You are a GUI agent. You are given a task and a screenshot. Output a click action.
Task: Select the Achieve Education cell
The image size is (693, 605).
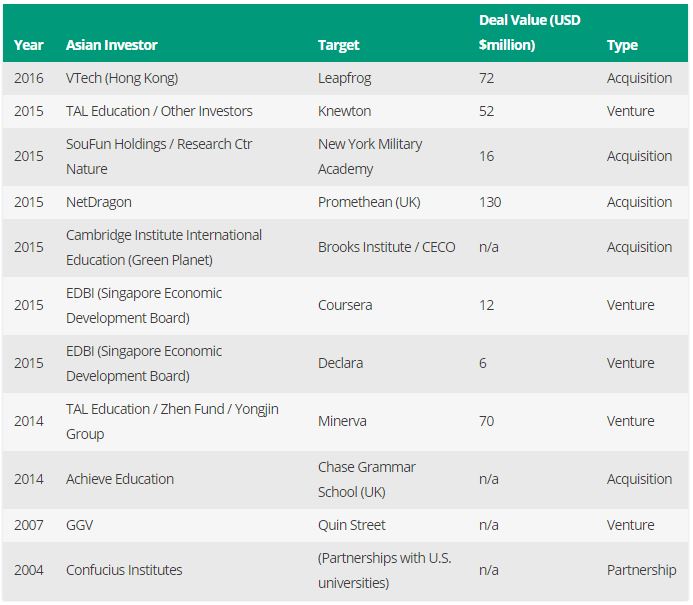click(x=120, y=479)
